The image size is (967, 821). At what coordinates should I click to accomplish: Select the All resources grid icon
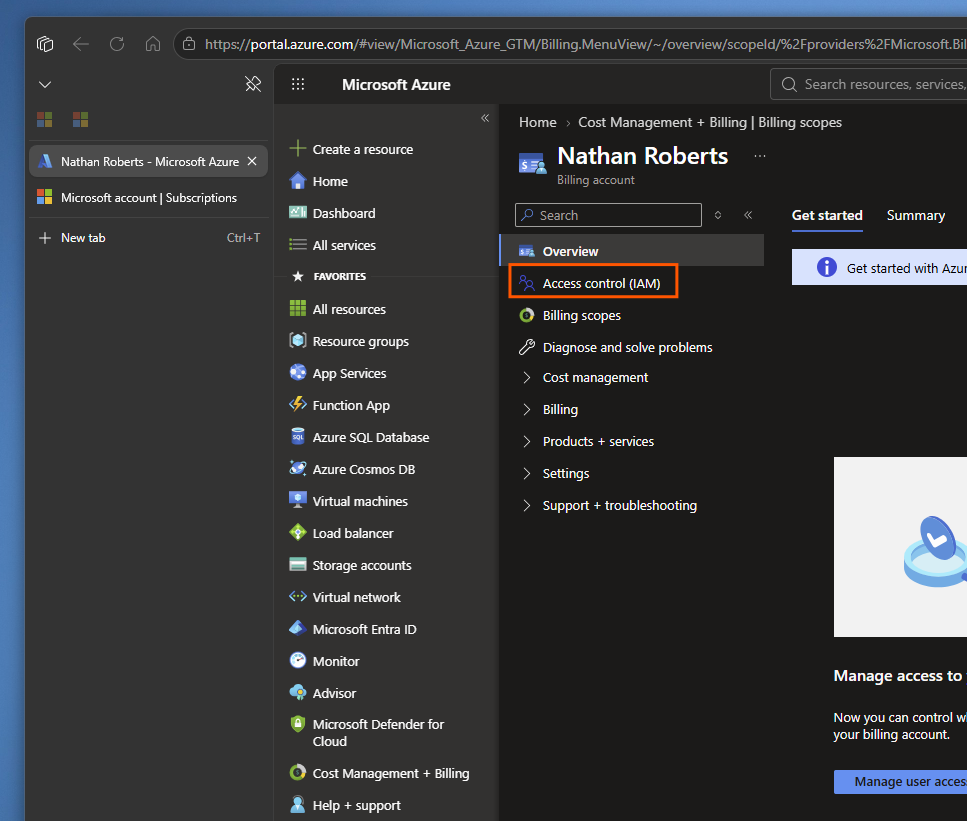point(298,308)
